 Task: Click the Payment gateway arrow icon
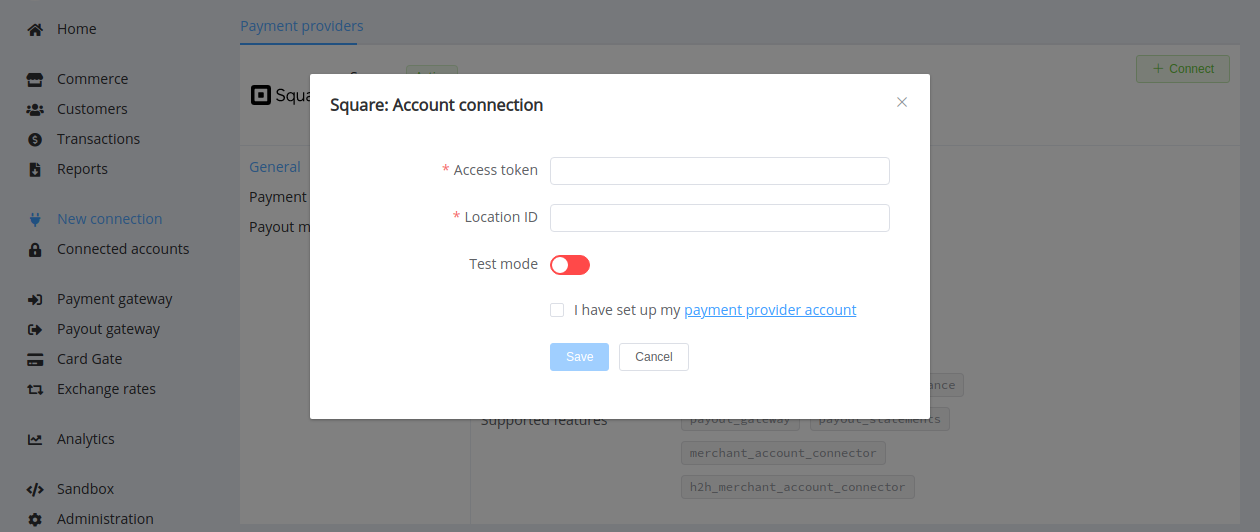point(35,299)
